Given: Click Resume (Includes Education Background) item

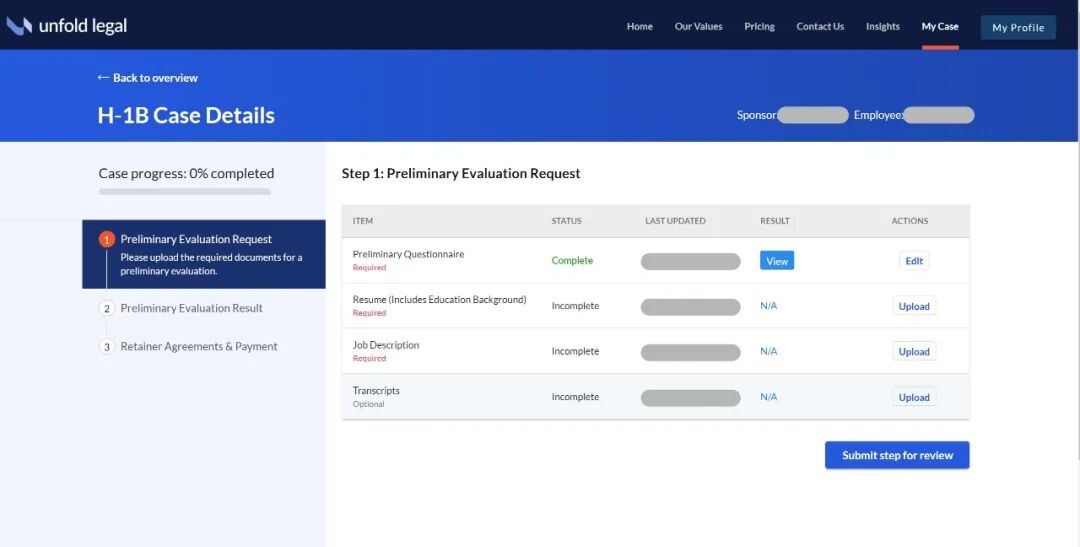Looking at the screenshot, I should [x=439, y=300].
